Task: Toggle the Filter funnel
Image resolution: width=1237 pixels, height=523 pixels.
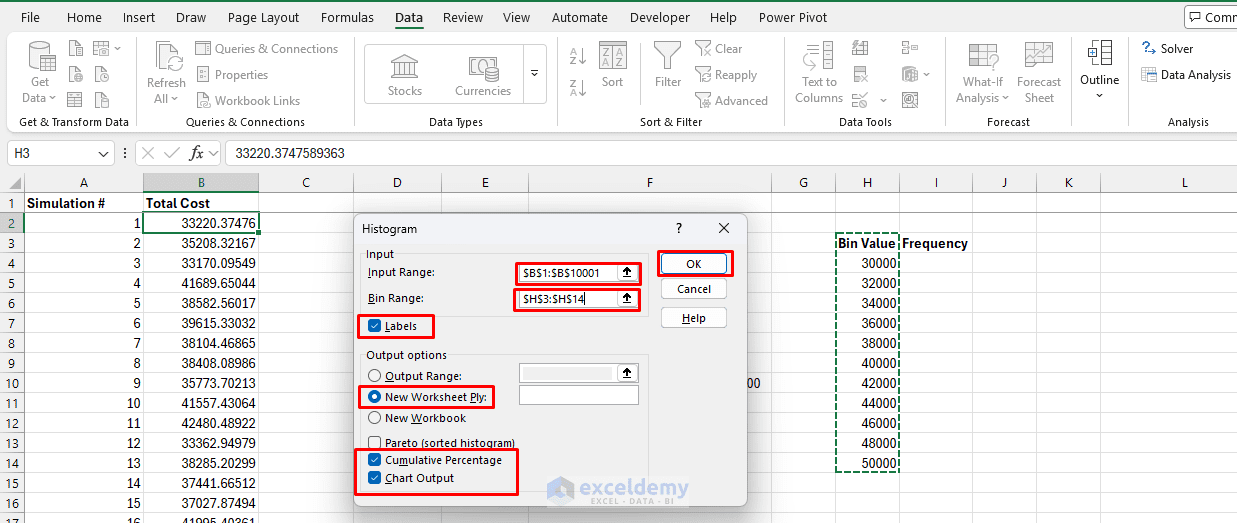Action: click(668, 65)
